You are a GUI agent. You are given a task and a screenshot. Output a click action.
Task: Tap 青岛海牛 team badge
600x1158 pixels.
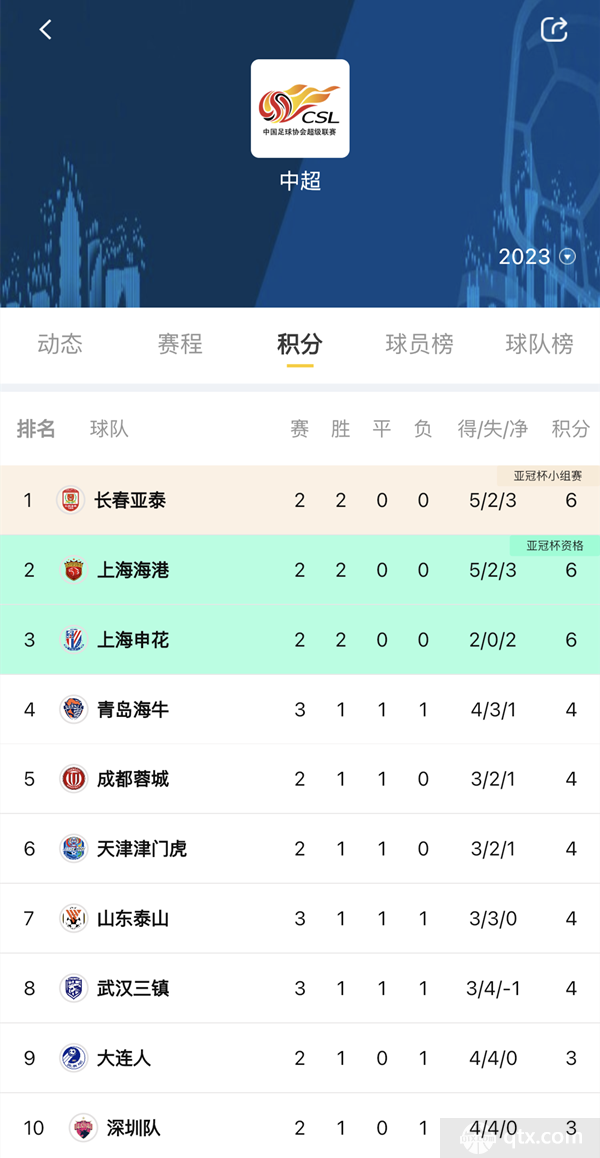73,710
